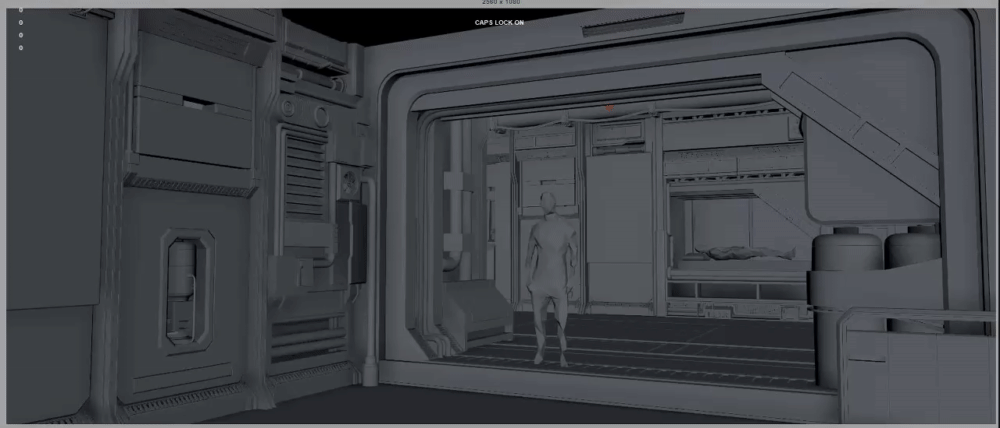Select the body lying on the bunk
1000x428 pixels.
tap(744, 253)
